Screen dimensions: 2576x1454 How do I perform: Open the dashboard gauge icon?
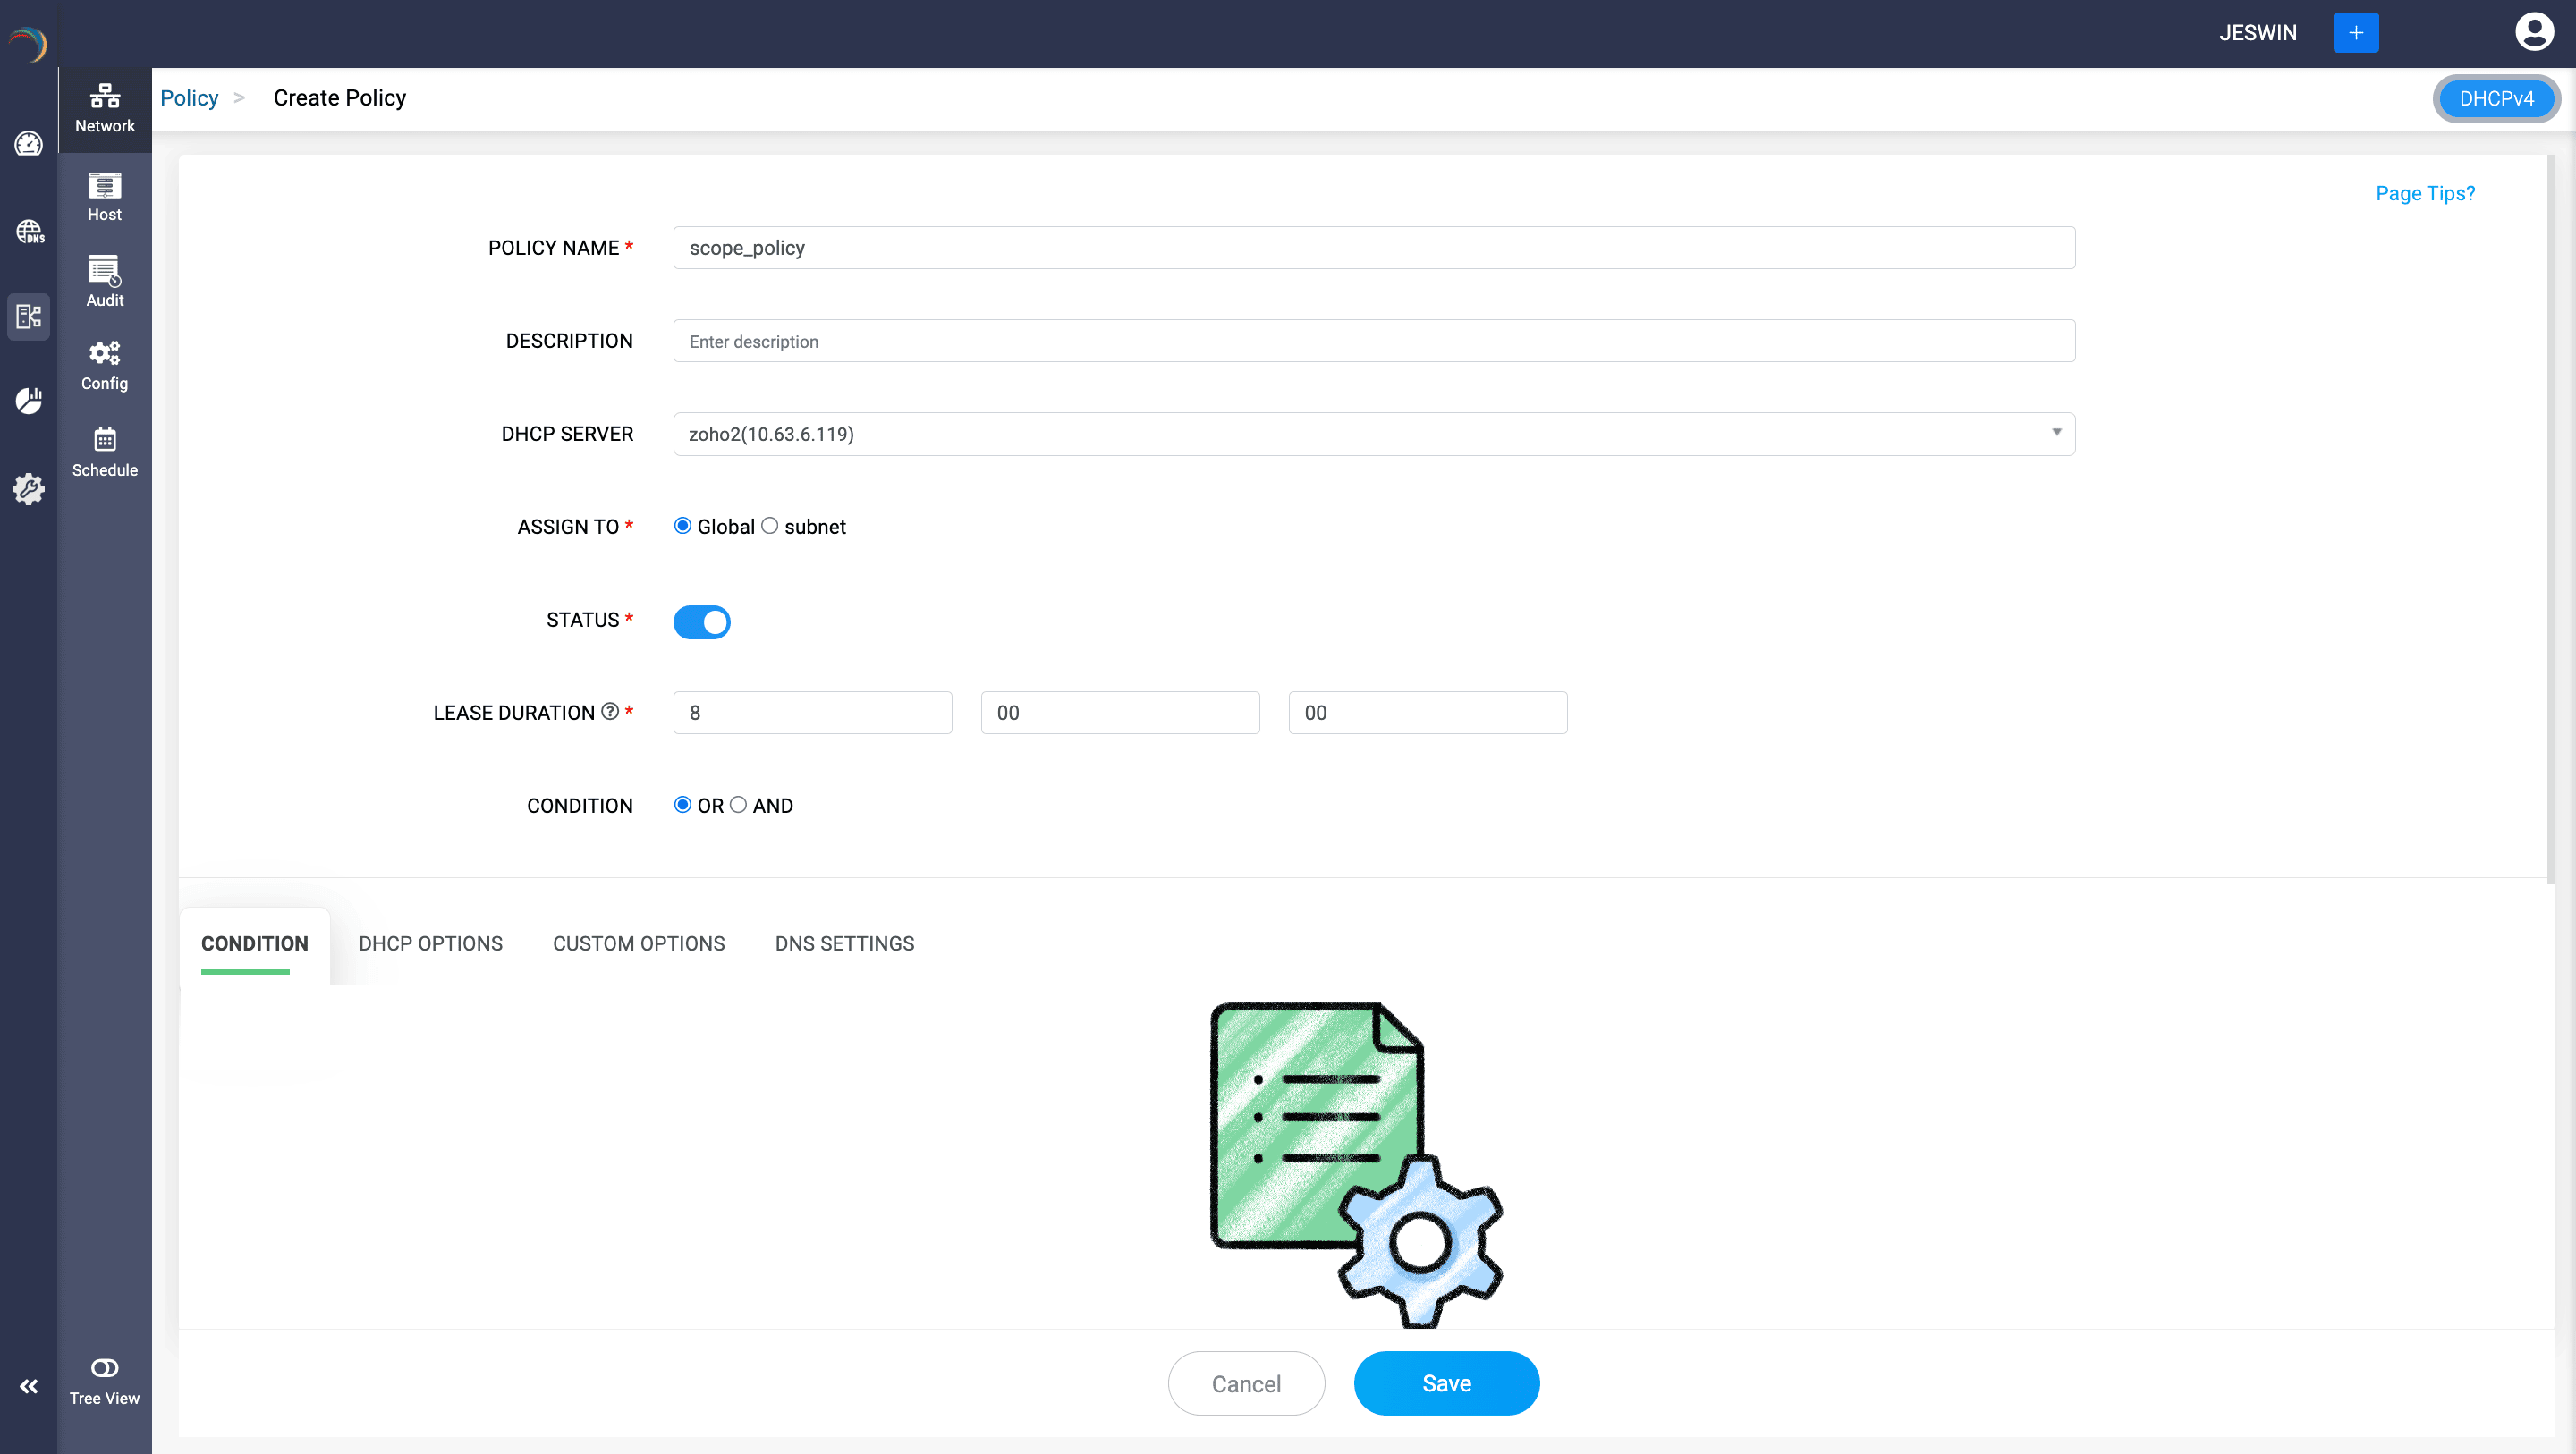(x=29, y=144)
